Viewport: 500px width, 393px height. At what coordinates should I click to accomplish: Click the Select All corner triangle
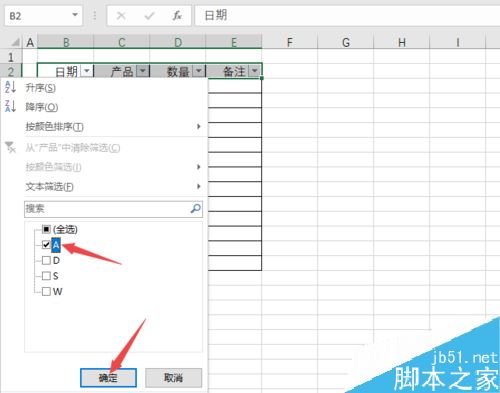click(x=15, y=42)
